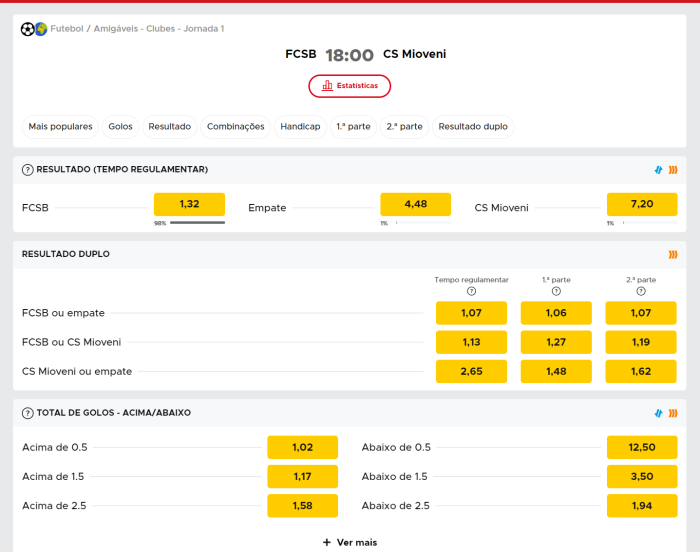Screen dimensions: 700x552
Task: Open the Estatísticas button
Action: pyautogui.click(x=350, y=86)
